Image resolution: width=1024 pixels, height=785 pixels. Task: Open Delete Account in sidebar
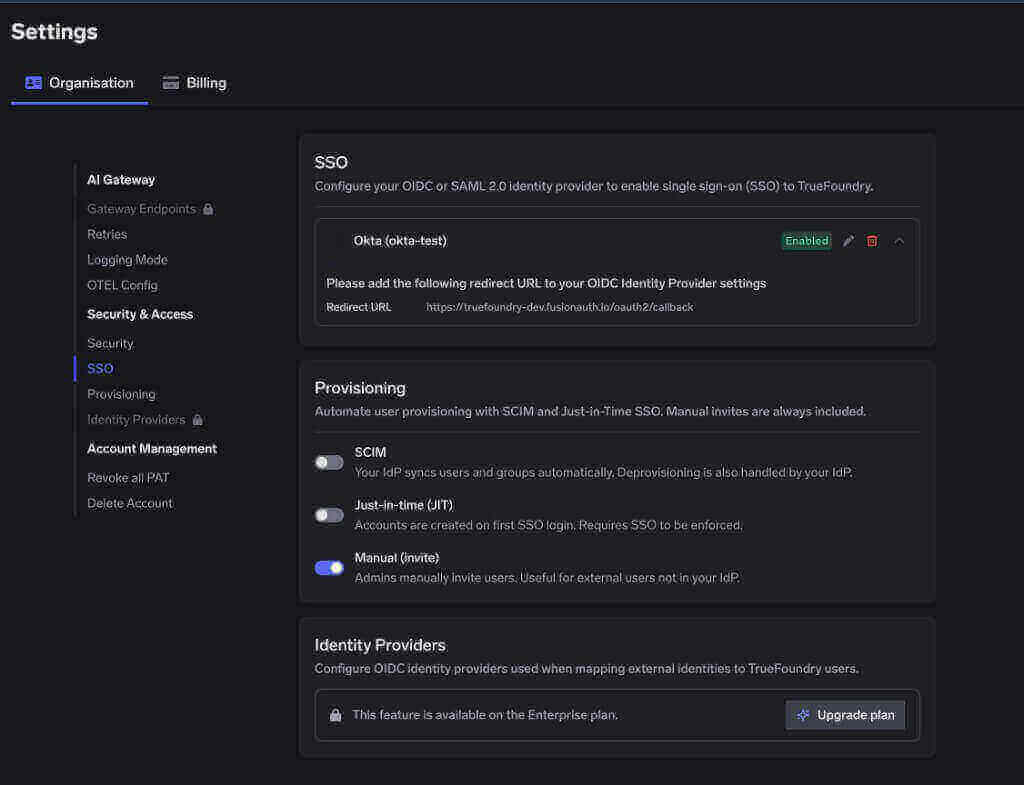point(130,503)
